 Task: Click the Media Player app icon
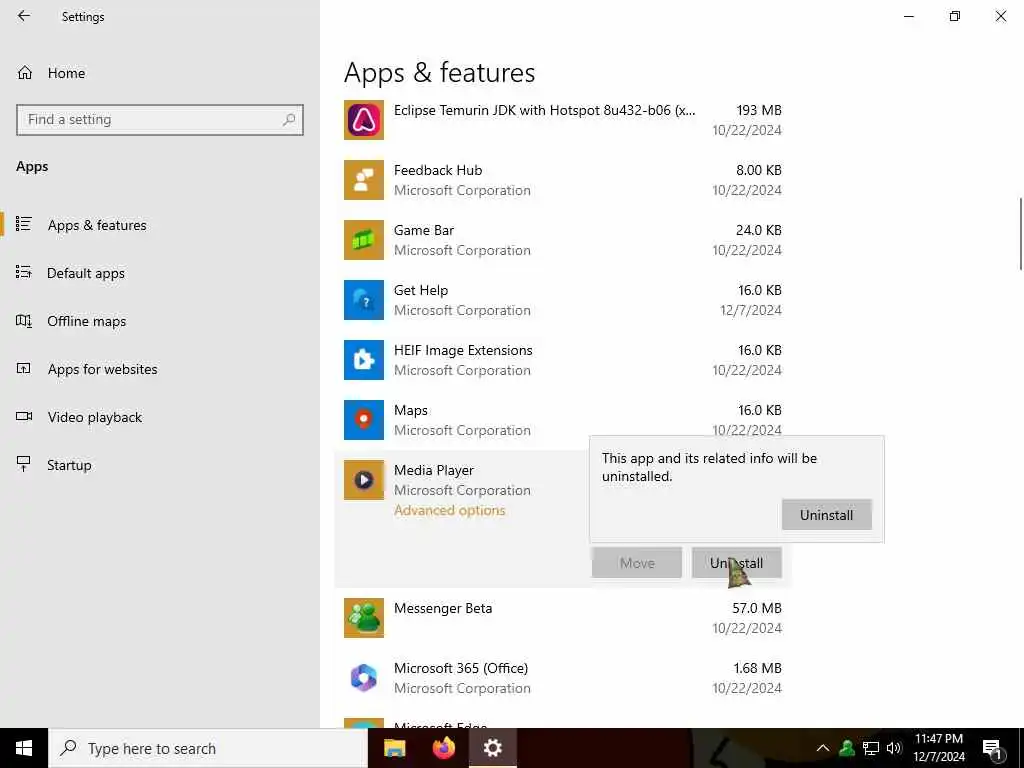pyautogui.click(x=364, y=481)
